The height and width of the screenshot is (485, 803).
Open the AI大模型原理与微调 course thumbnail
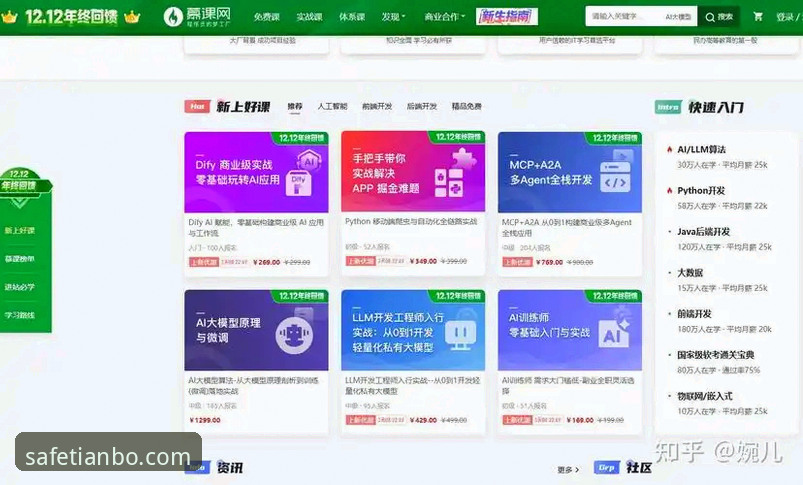point(256,330)
